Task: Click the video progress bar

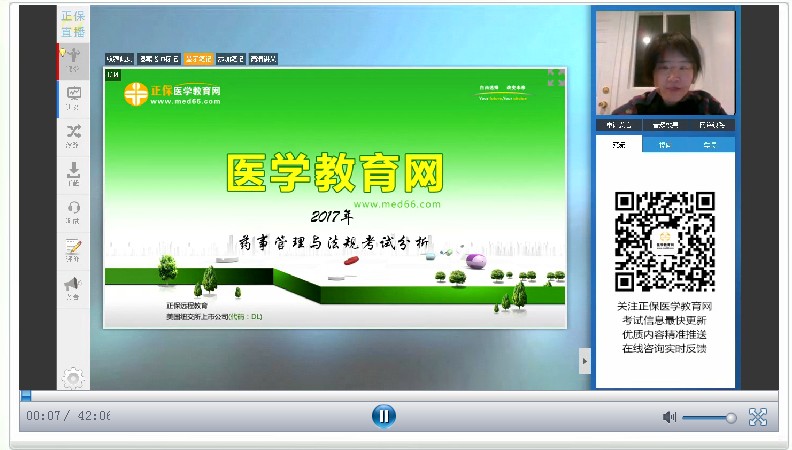Action: (x=400, y=396)
